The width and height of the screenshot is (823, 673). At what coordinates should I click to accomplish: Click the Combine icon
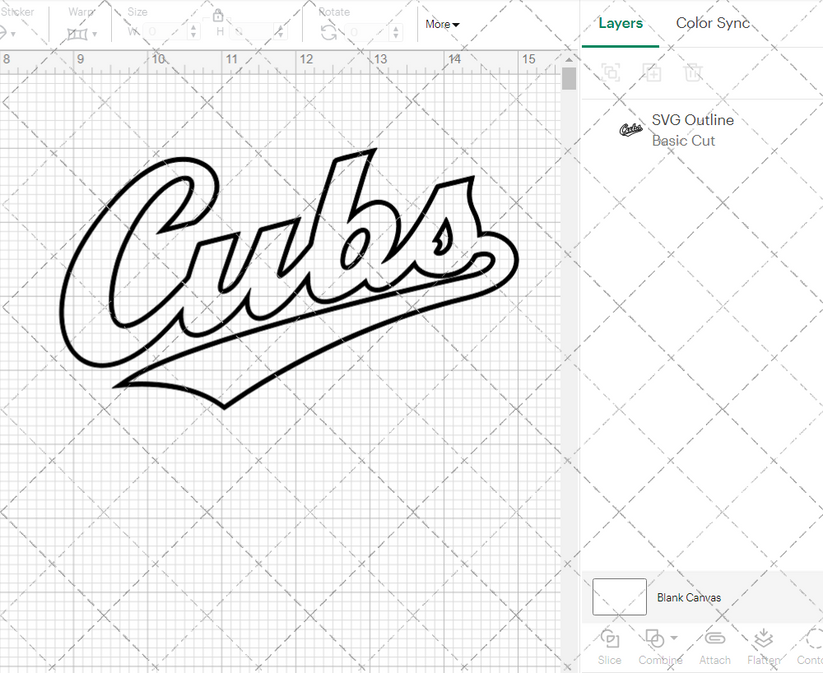[655, 640]
